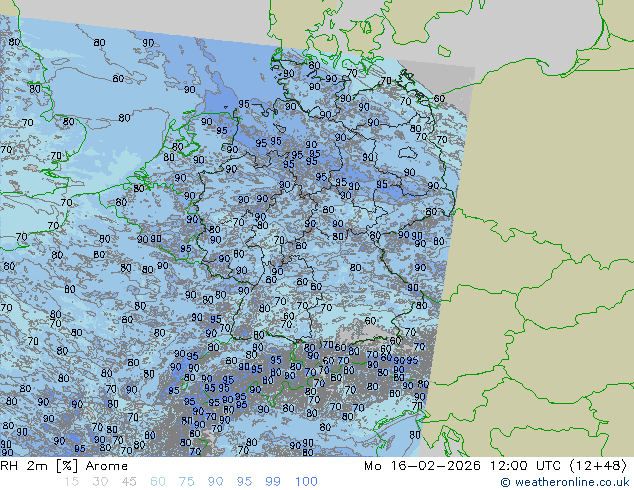Click the legend value 99
This screenshot has width=634, height=490.
[273, 482]
